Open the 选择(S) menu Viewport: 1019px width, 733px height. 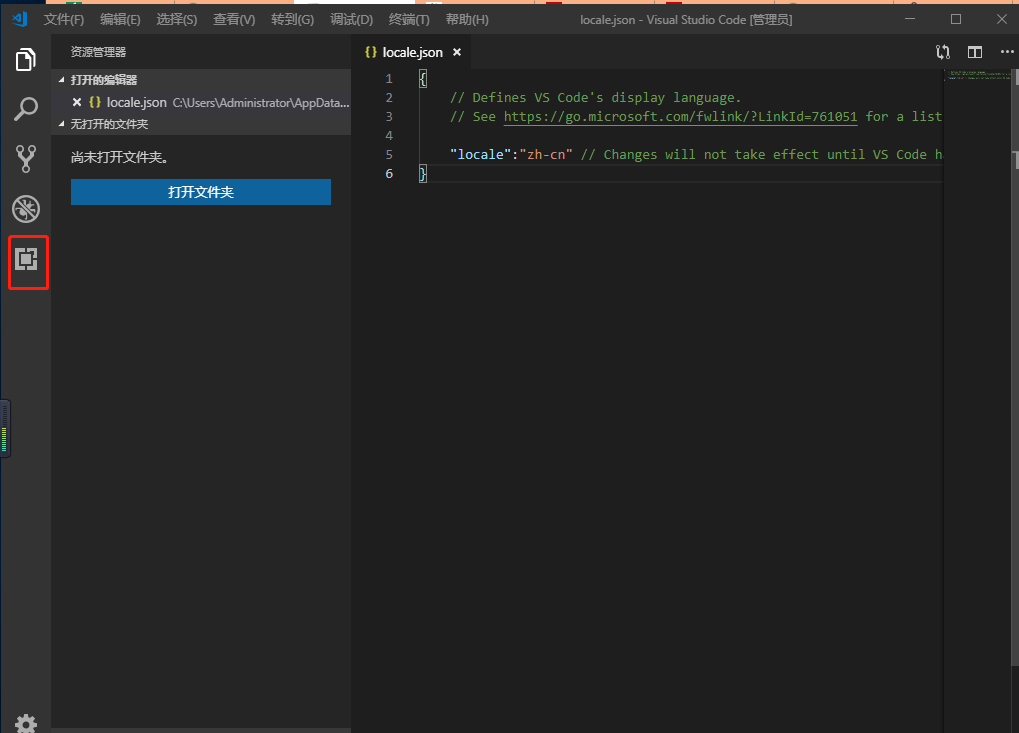(177, 19)
